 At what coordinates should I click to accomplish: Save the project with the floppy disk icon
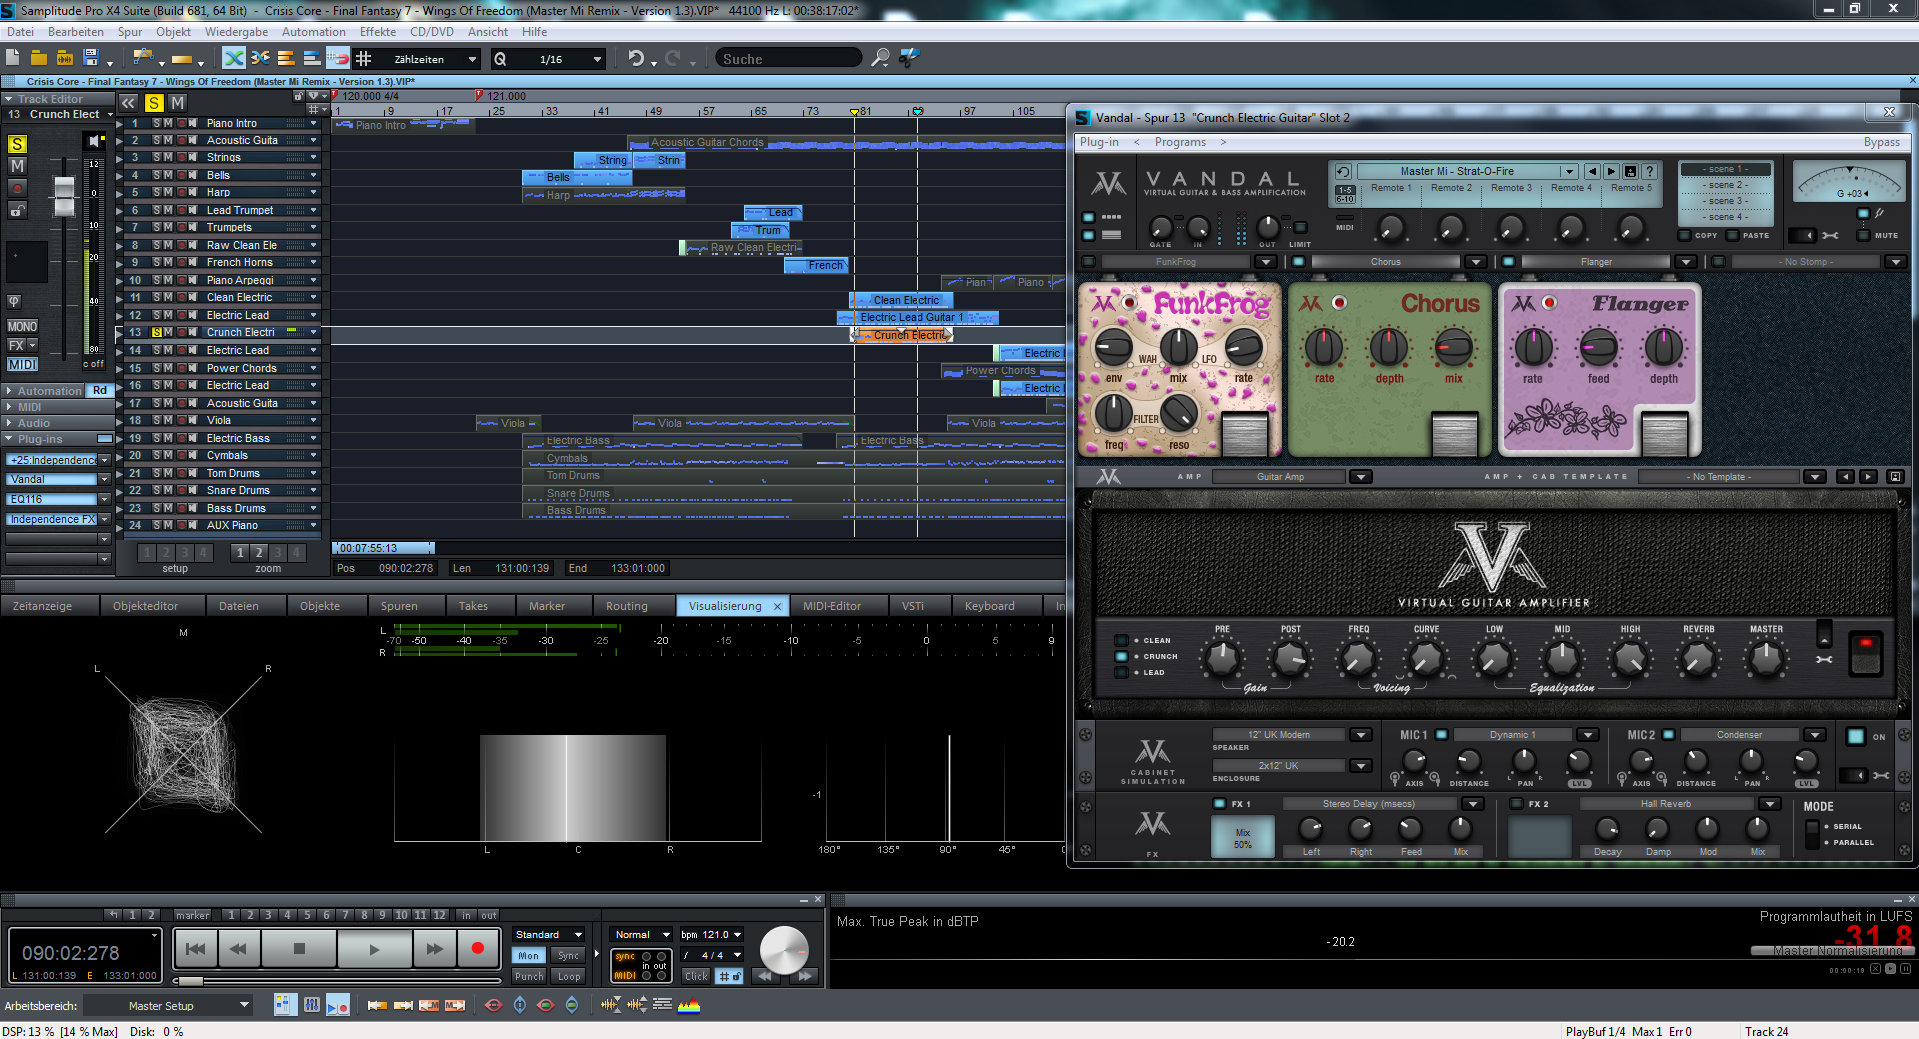[x=91, y=58]
